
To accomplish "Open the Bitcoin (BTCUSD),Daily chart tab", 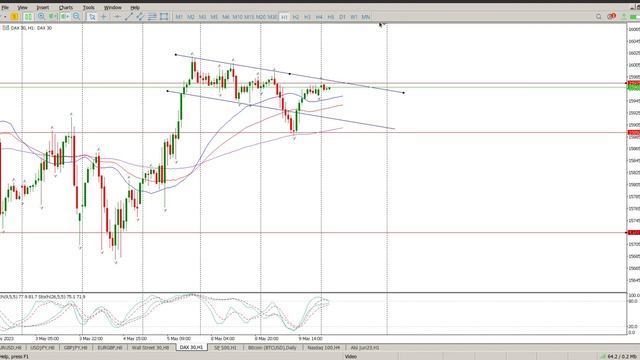I will click(x=272, y=348).
